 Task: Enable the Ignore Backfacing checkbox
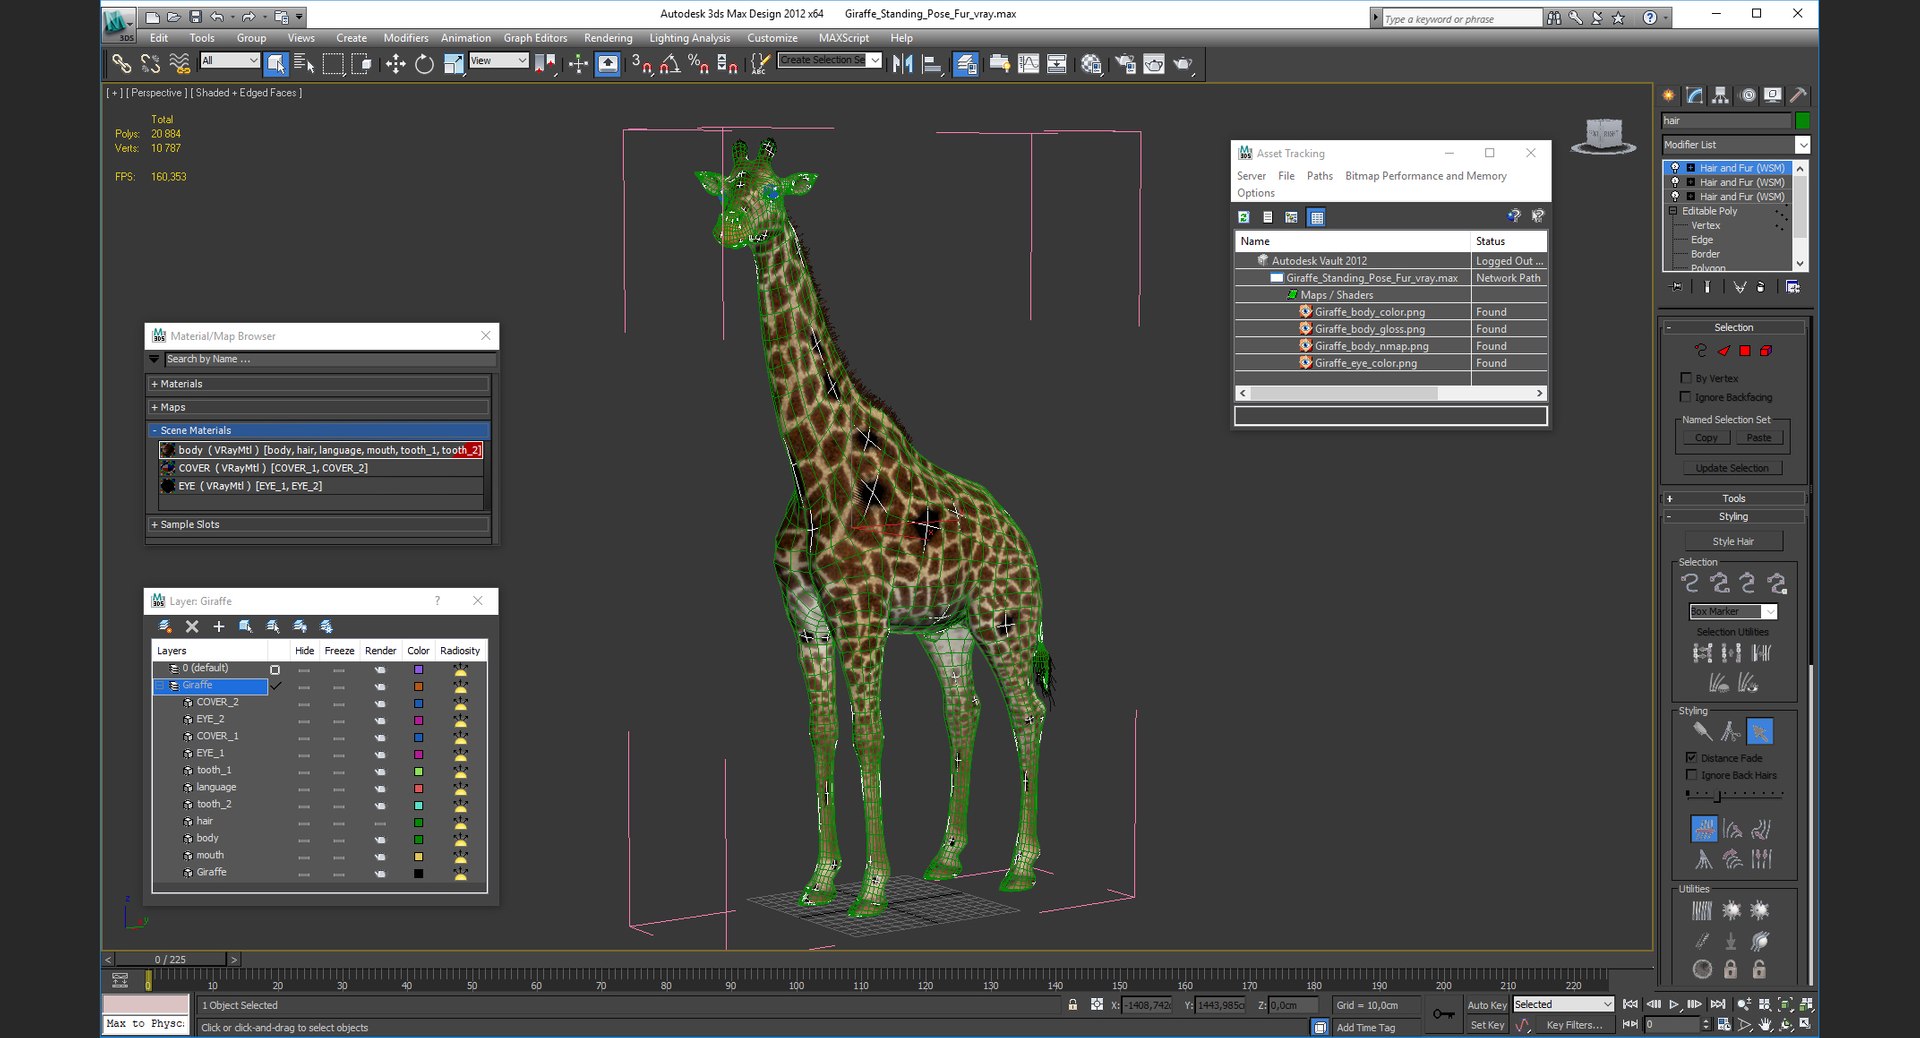click(1687, 397)
